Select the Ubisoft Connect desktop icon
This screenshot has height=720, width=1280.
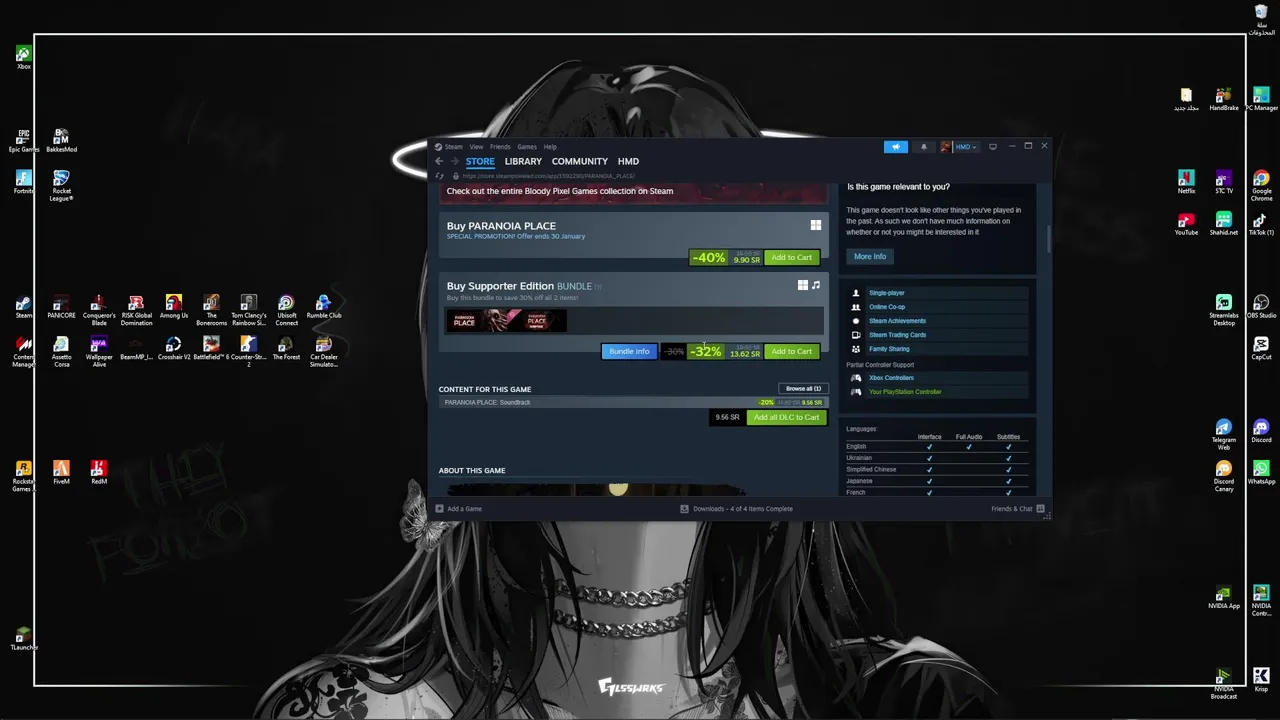coord(286,310)
